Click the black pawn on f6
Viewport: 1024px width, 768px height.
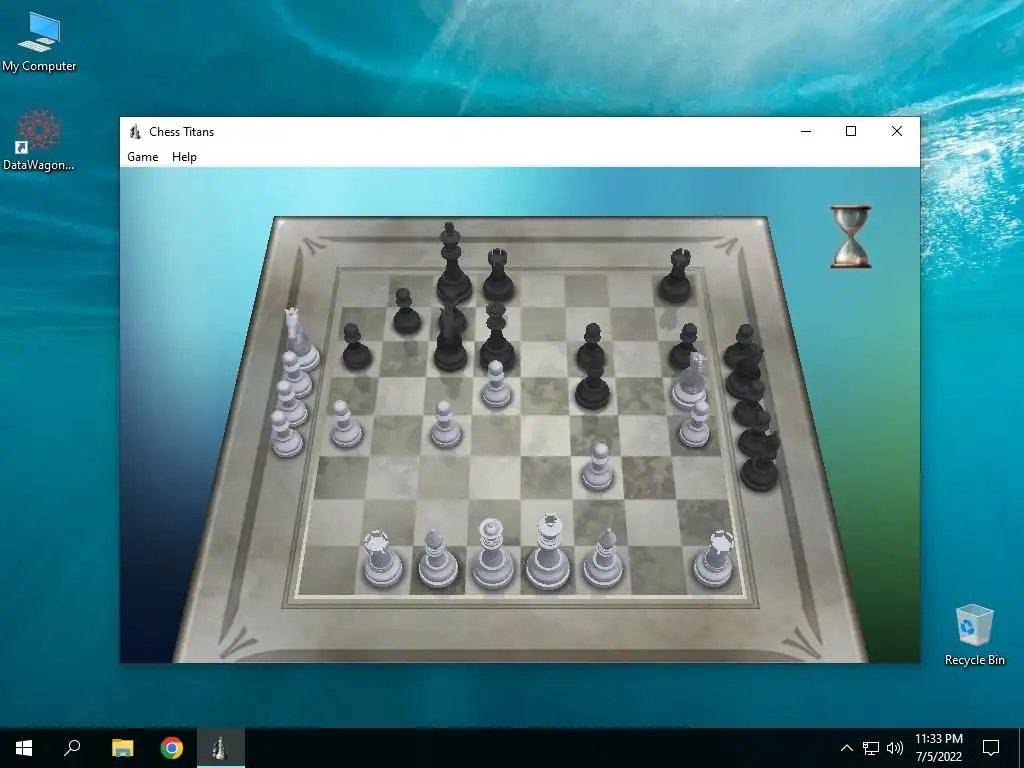coord(591,346)
